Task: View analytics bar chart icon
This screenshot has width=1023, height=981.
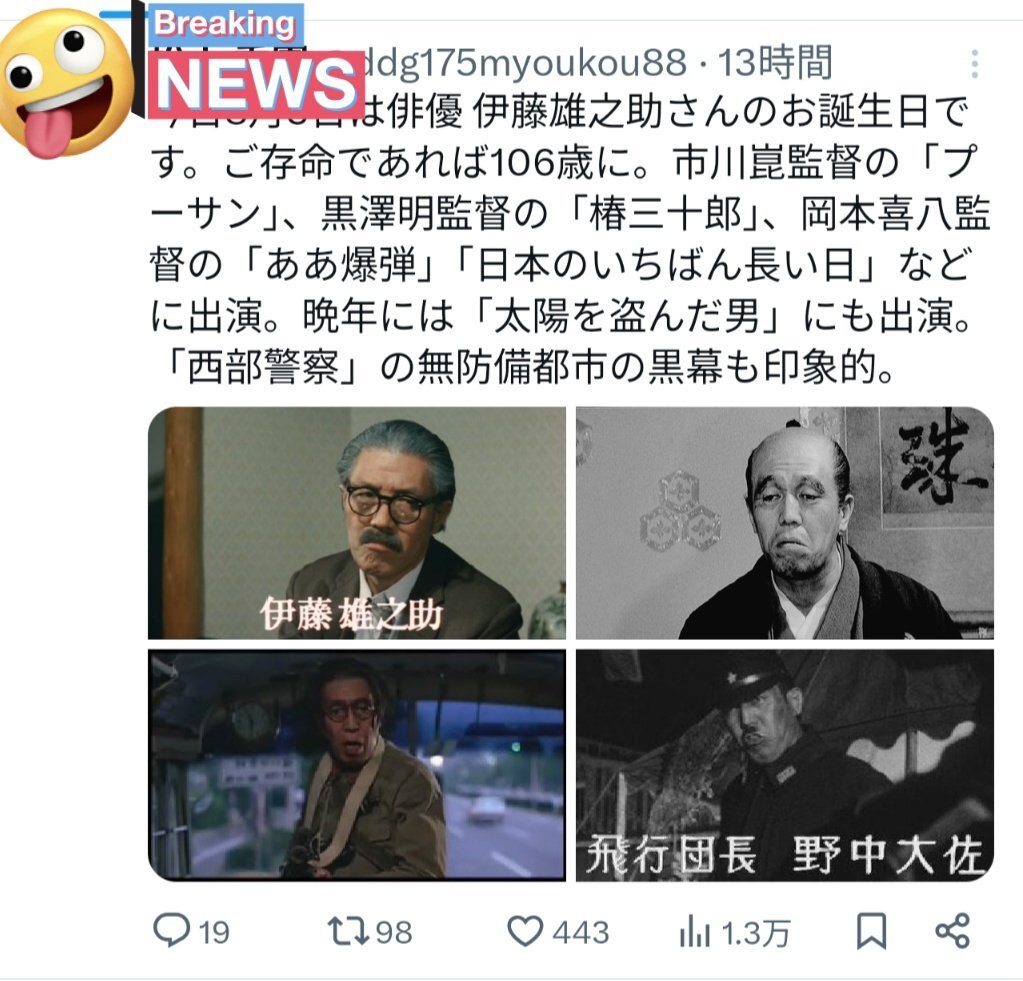Action: 694,931
